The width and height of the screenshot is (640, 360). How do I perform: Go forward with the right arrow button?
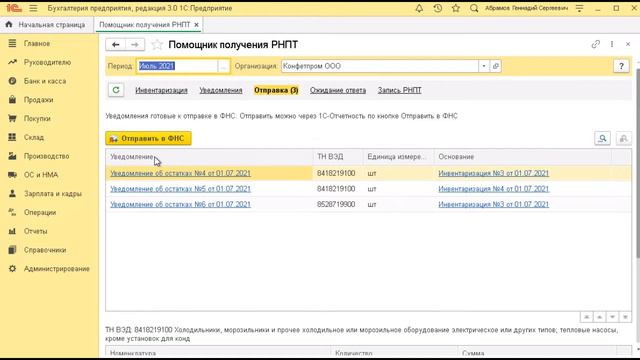pos(135,44)
